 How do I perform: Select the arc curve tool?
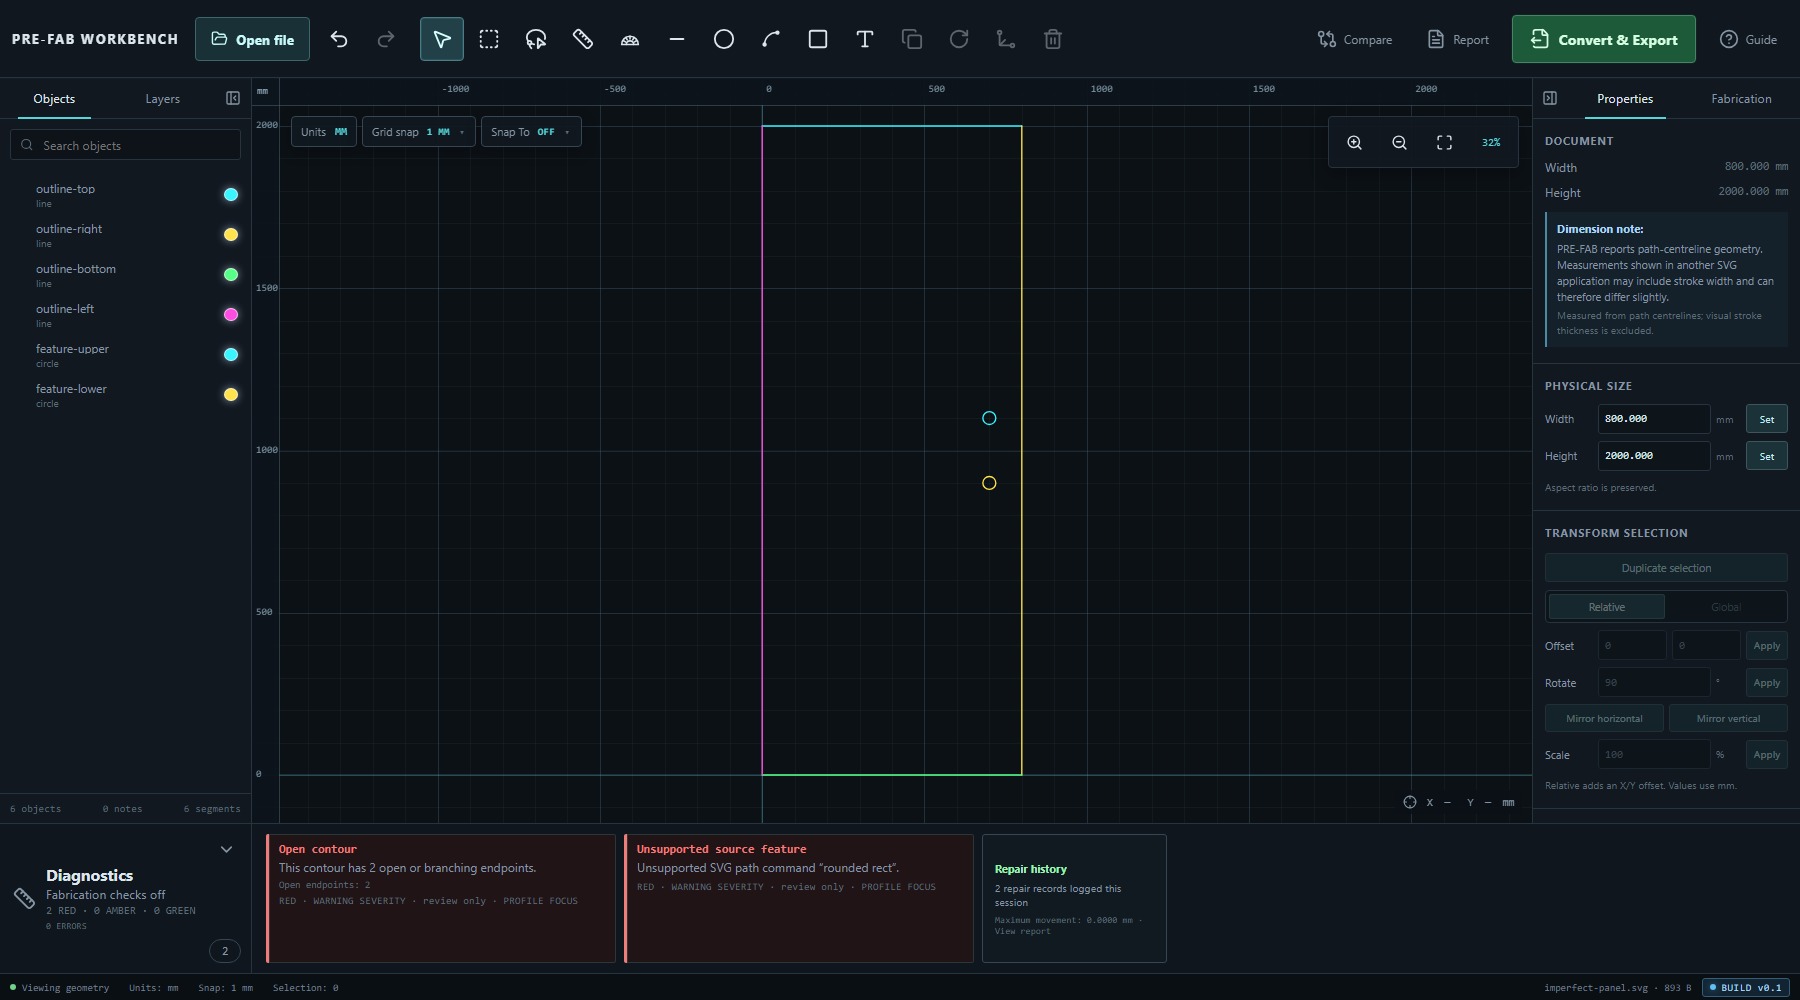(771, 39)
